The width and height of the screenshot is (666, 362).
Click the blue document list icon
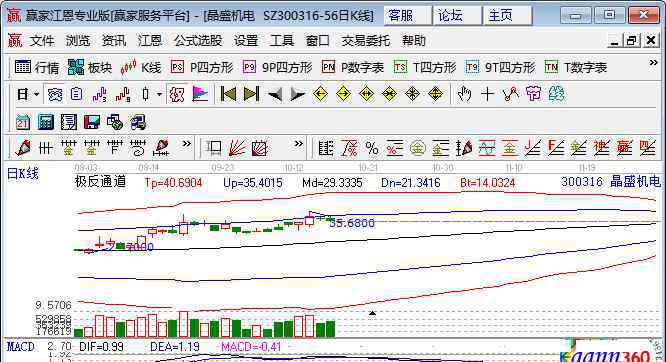(x=76, y=94)
